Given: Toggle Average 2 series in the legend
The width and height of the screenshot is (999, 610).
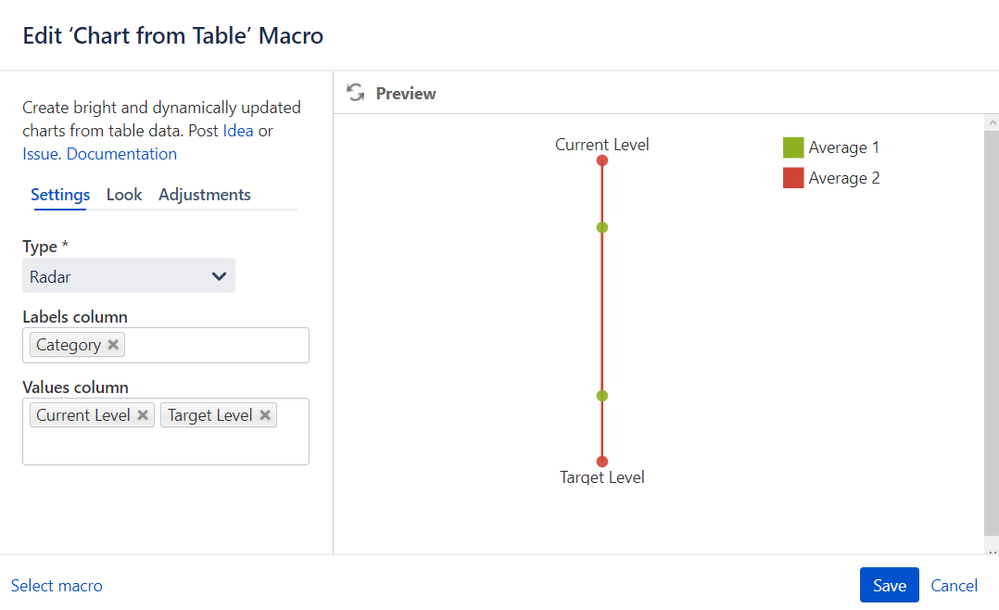Looking at the screenshot, I should (831, 179).
